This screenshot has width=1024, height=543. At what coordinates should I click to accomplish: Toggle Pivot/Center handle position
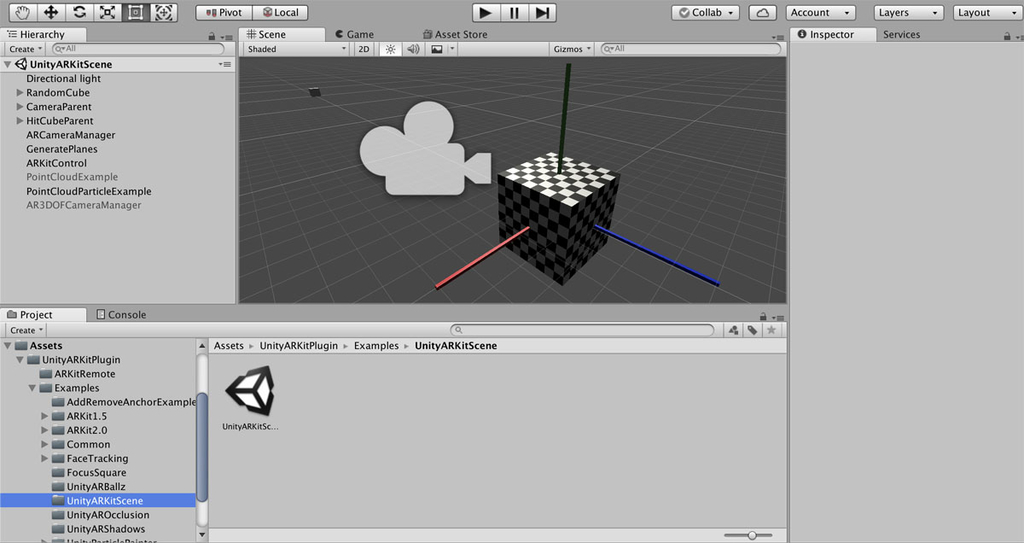[x=223, y=12]
